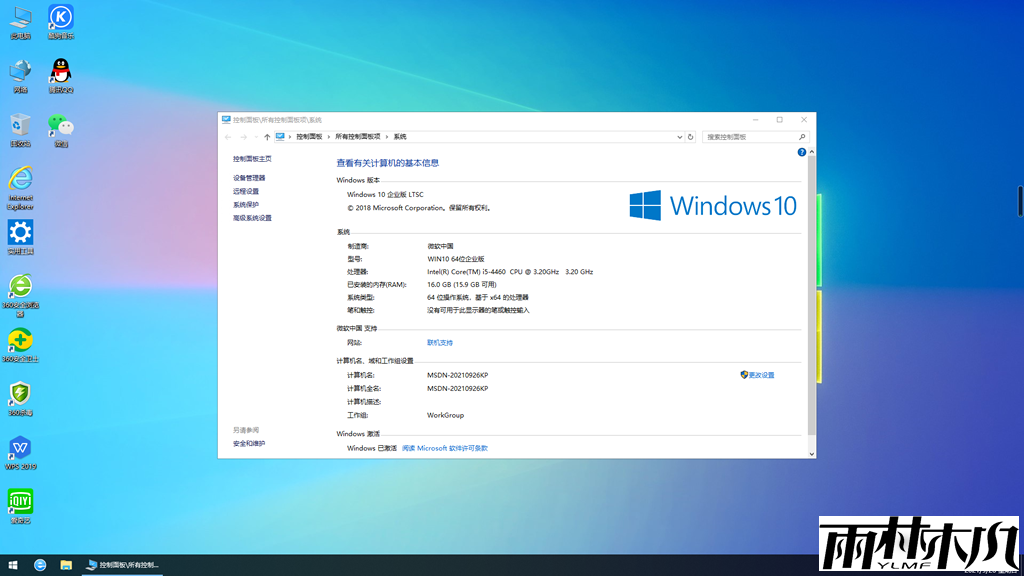Image resolution: width=1024 pixels, height=576 pixels.
Task: Open the address bar history dropdown
Action: click(679, 137)
